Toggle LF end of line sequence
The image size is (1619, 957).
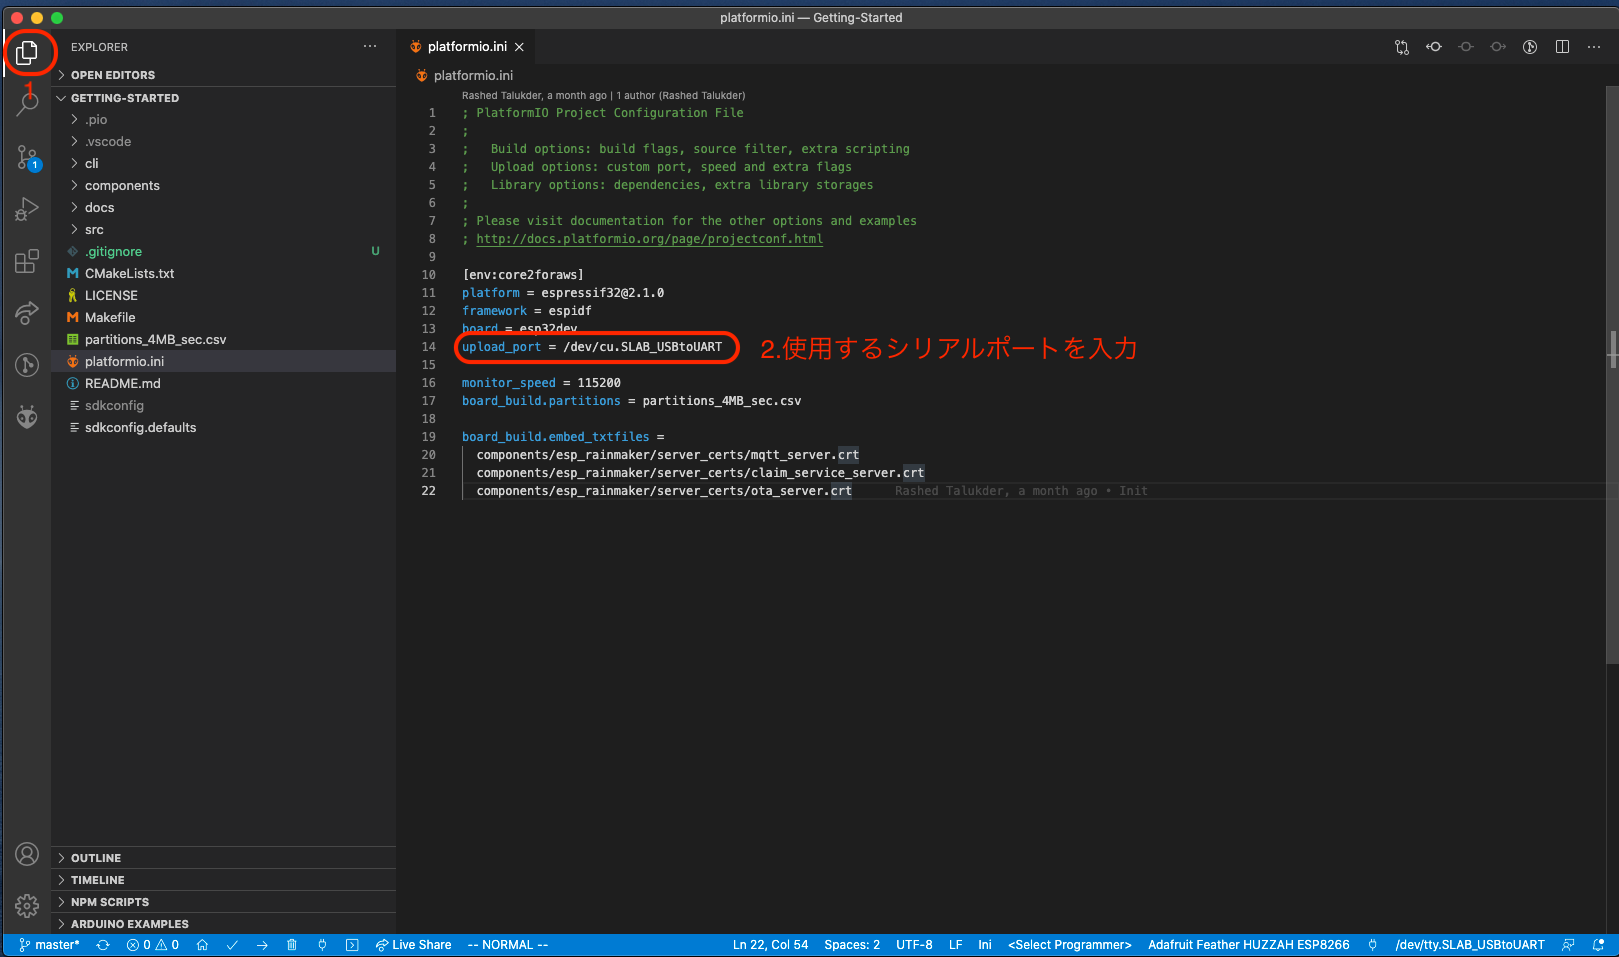coord(955,945)
